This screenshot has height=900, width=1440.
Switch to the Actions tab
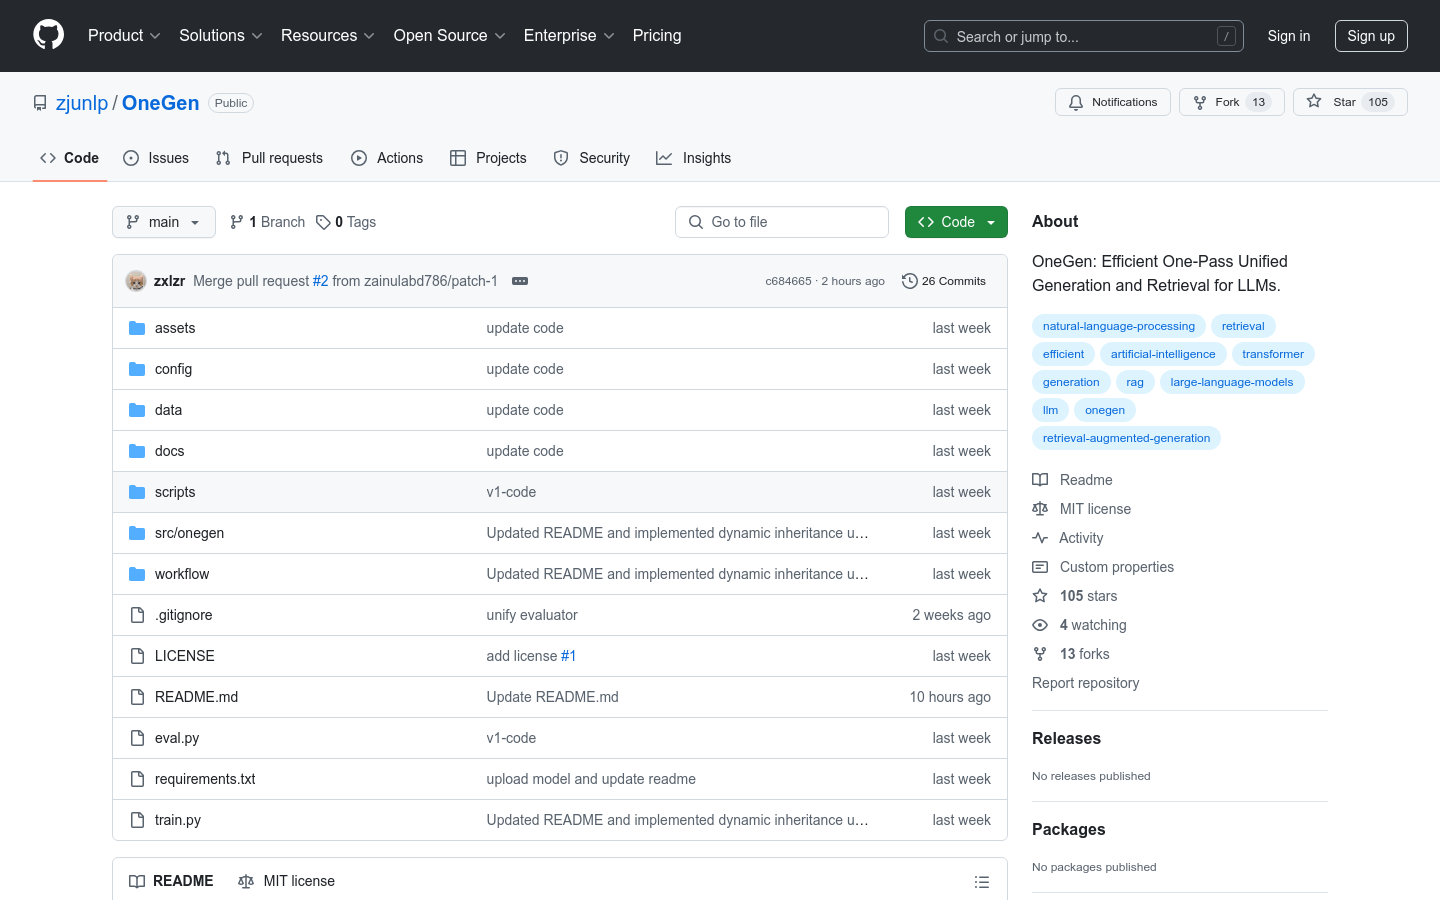(x=387, y=158)
